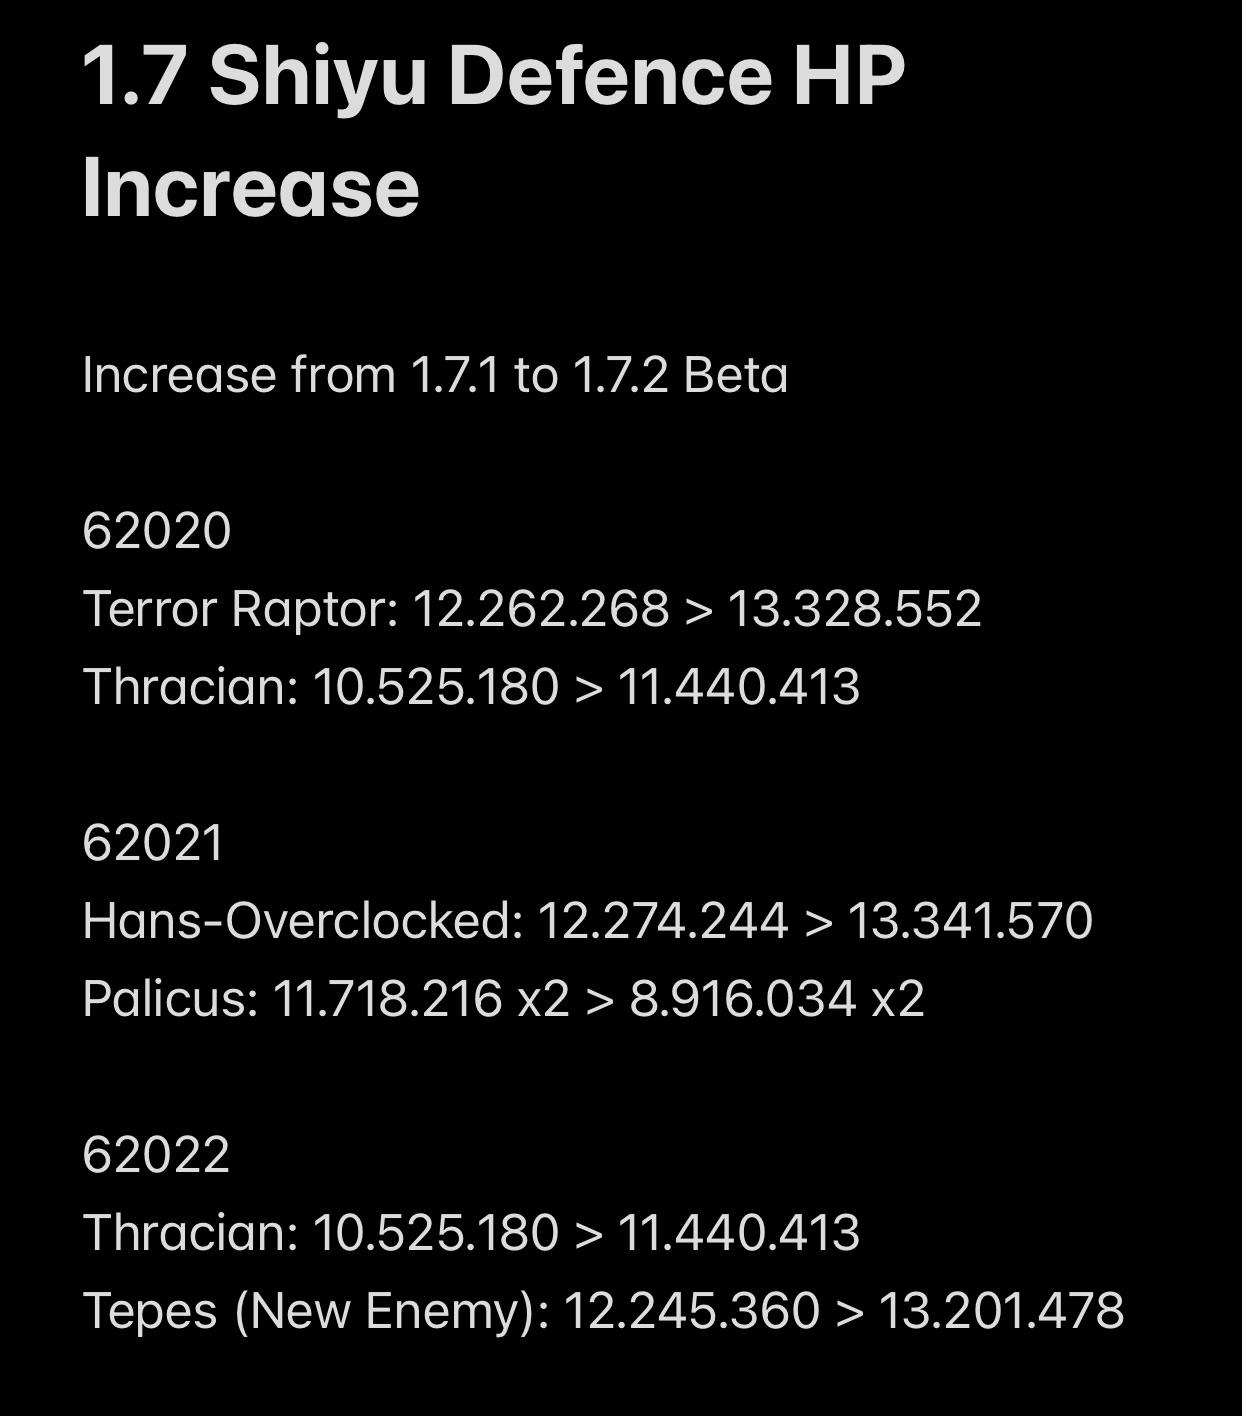Tap the value 12.245.360
1242x1416 pixels.
tap(692, 1310)
